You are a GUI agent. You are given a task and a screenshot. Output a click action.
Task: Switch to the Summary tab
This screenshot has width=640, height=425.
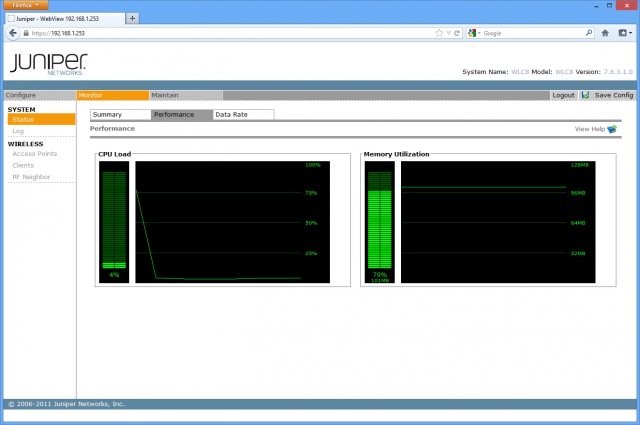(x=121, y=115)
